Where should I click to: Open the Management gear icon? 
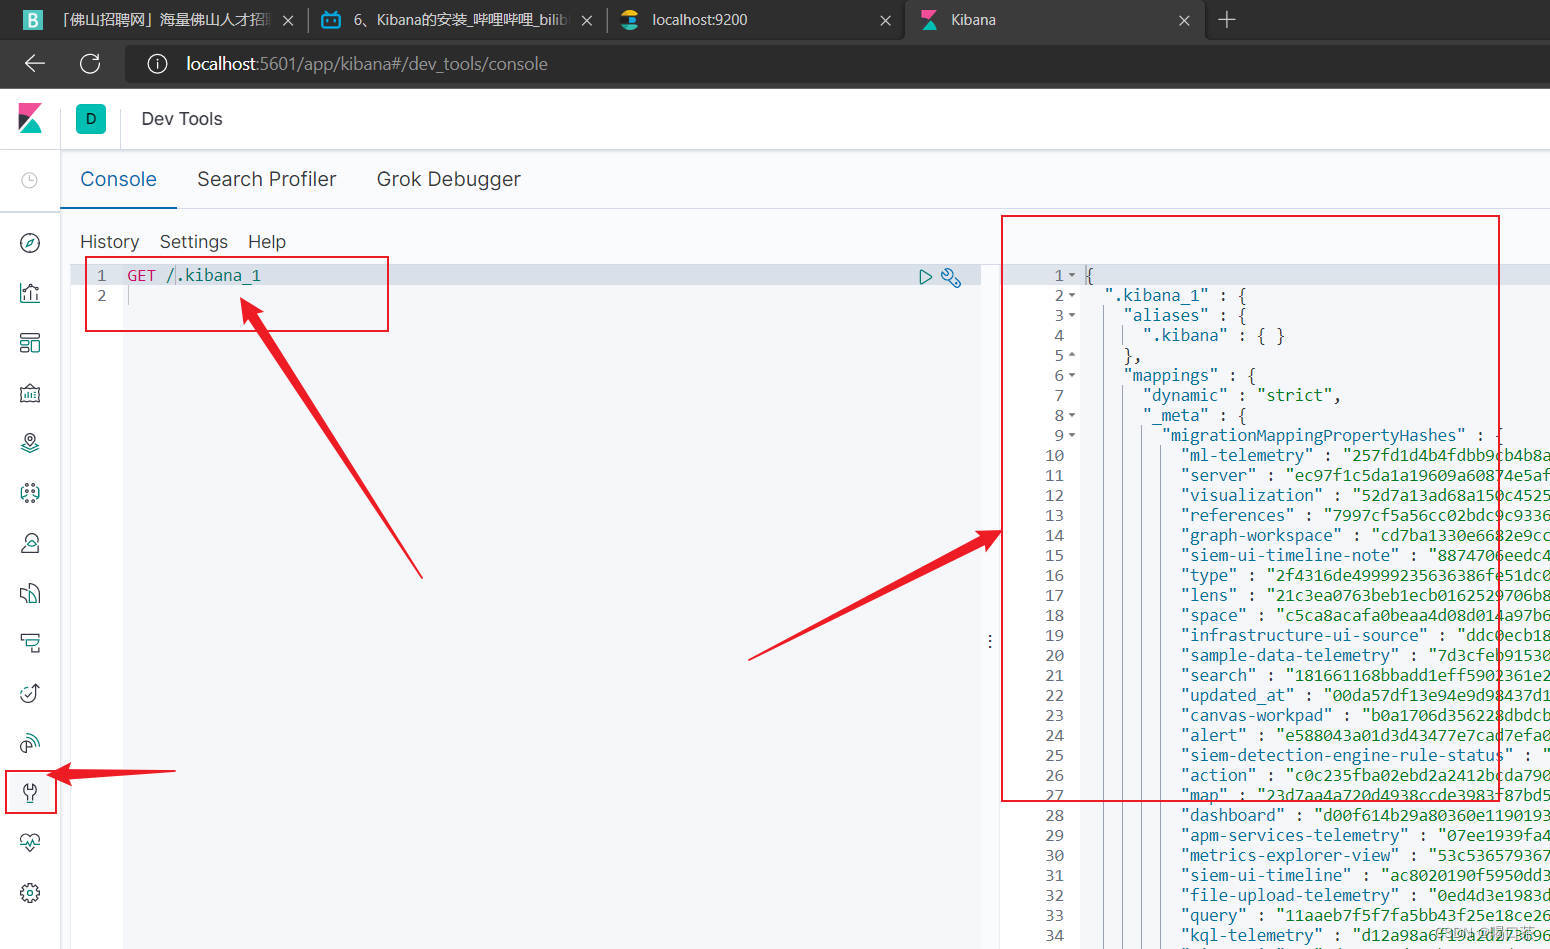pos(30,893)
